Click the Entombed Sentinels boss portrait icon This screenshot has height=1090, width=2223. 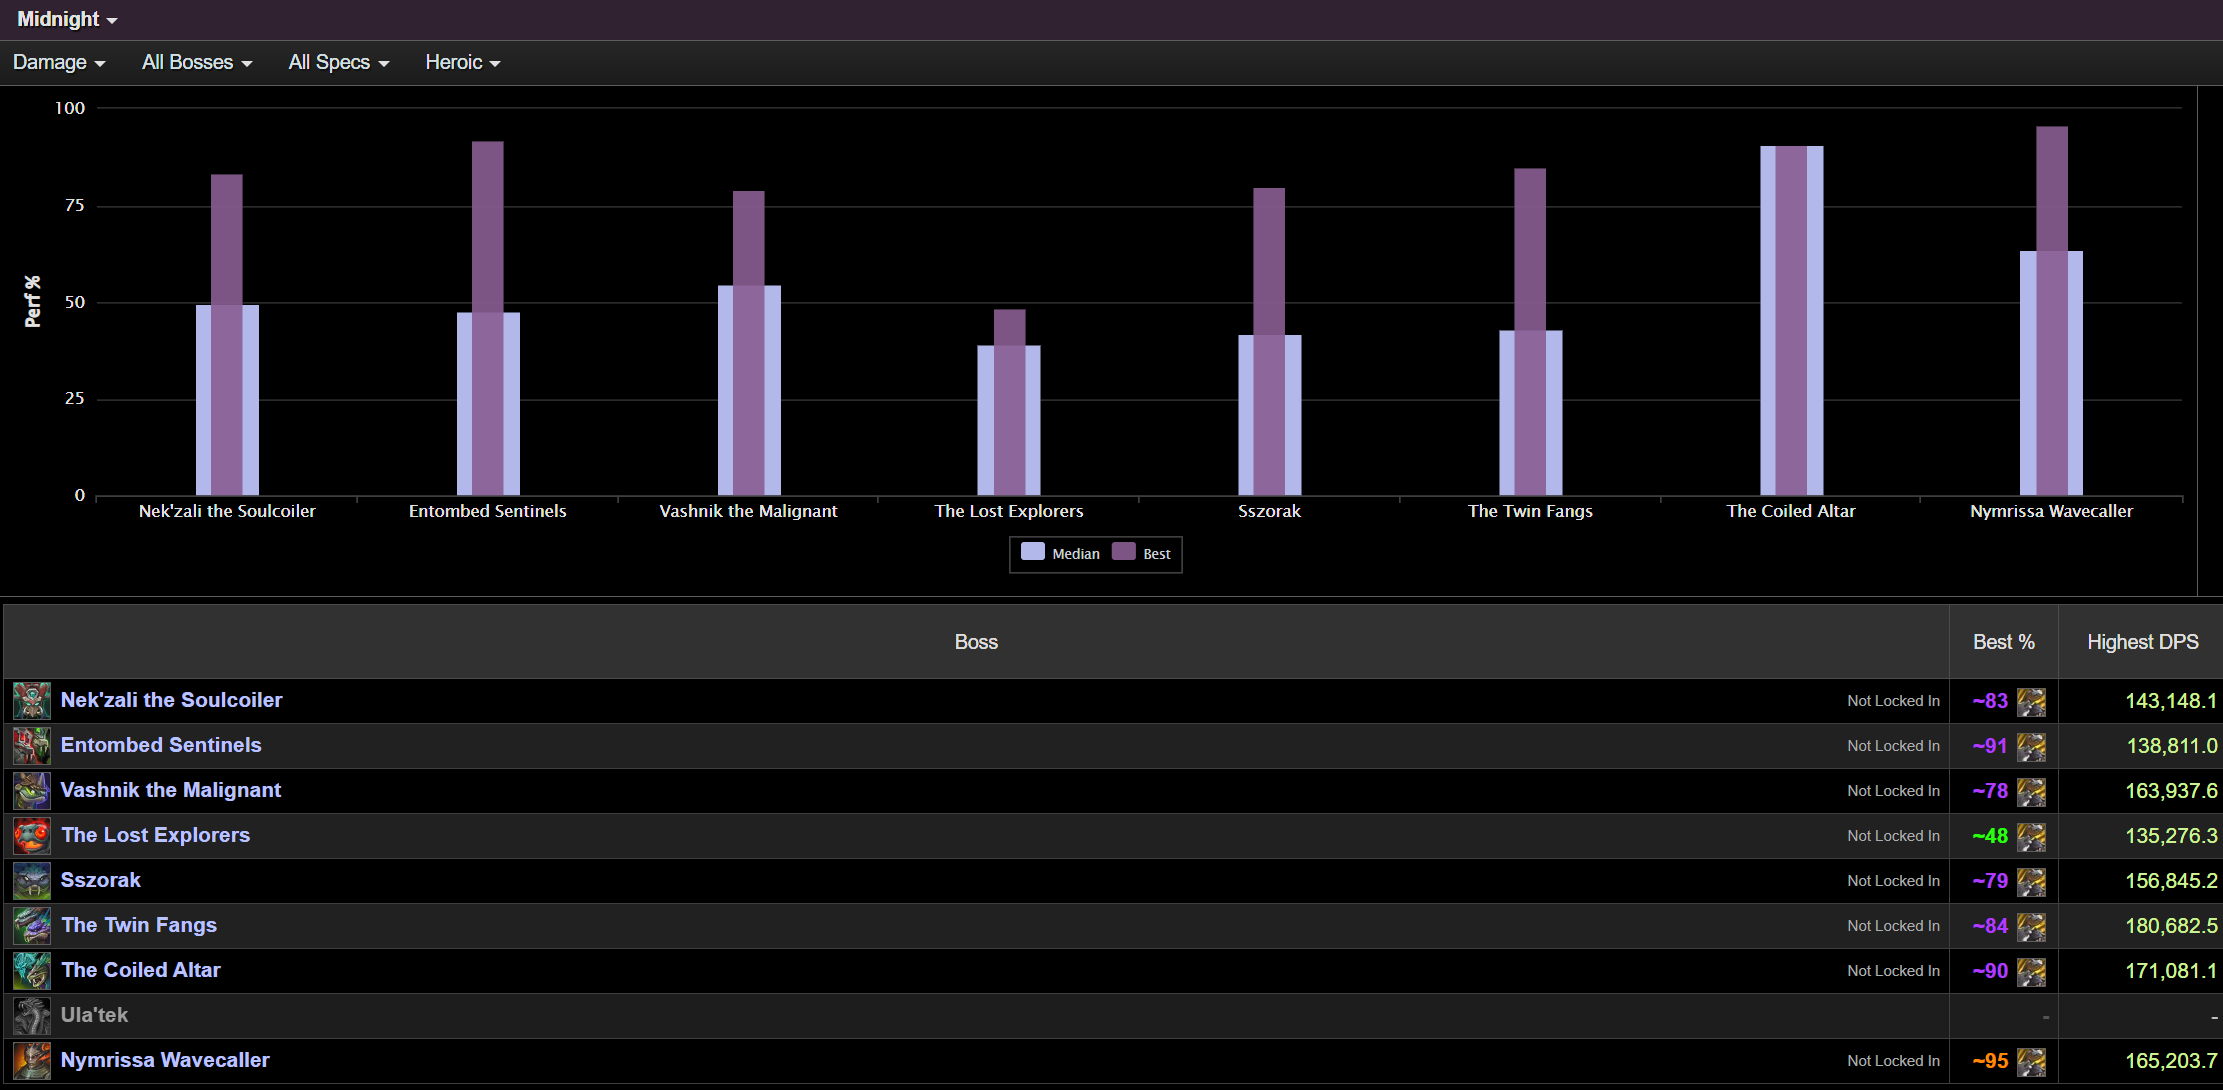(32, 746)
